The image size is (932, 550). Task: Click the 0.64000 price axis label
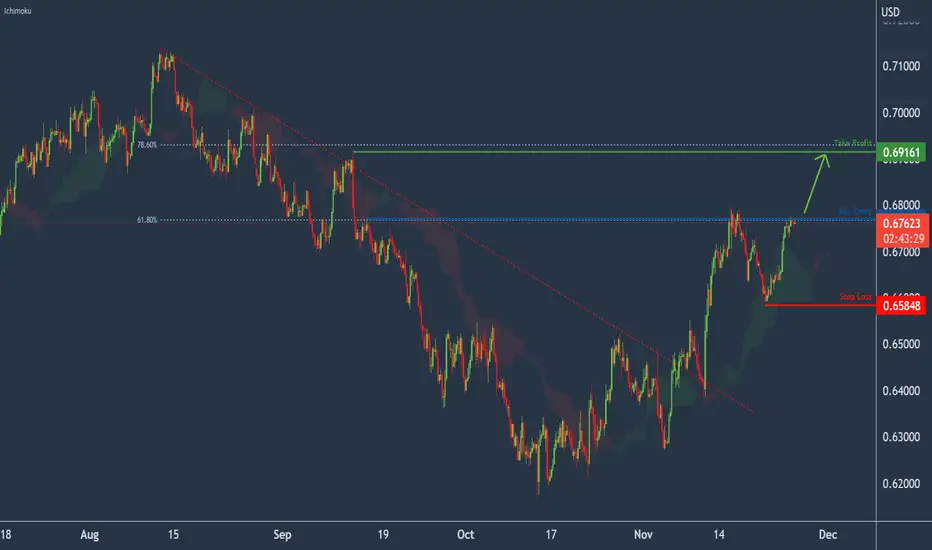tap(901, 391)
